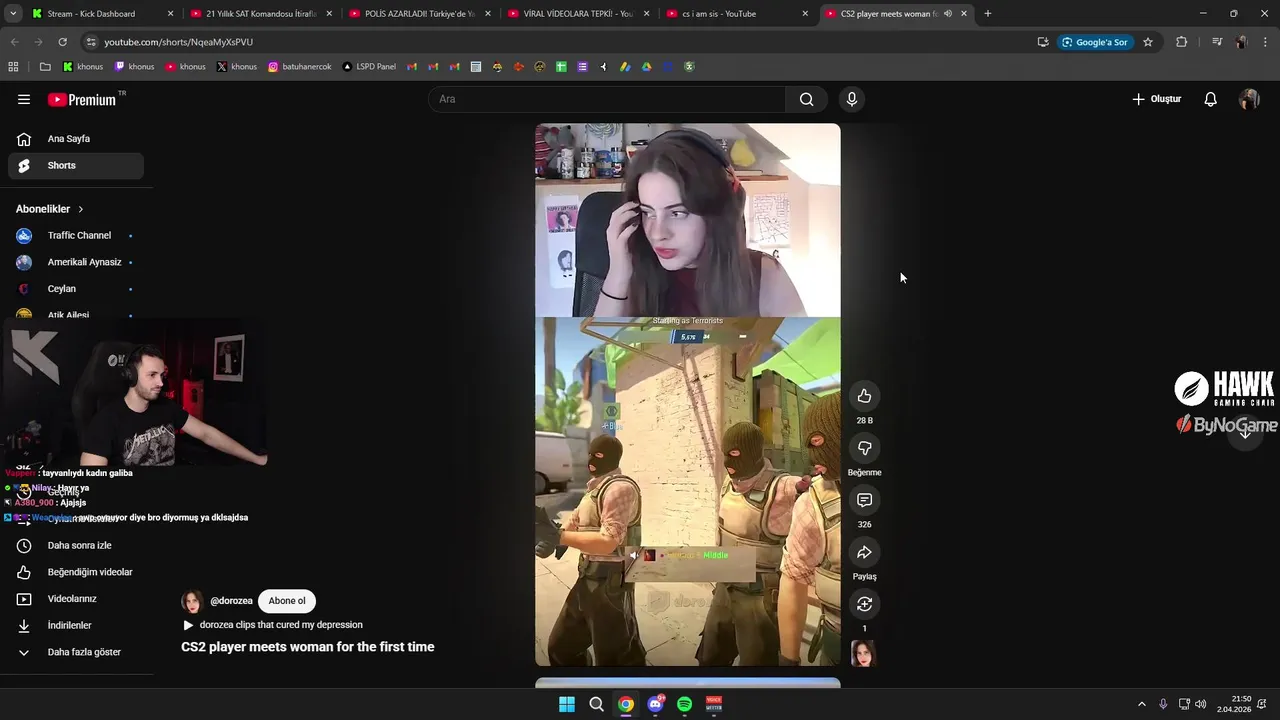
Task: Open Discord from the taskbar
Action: [655, 704]
